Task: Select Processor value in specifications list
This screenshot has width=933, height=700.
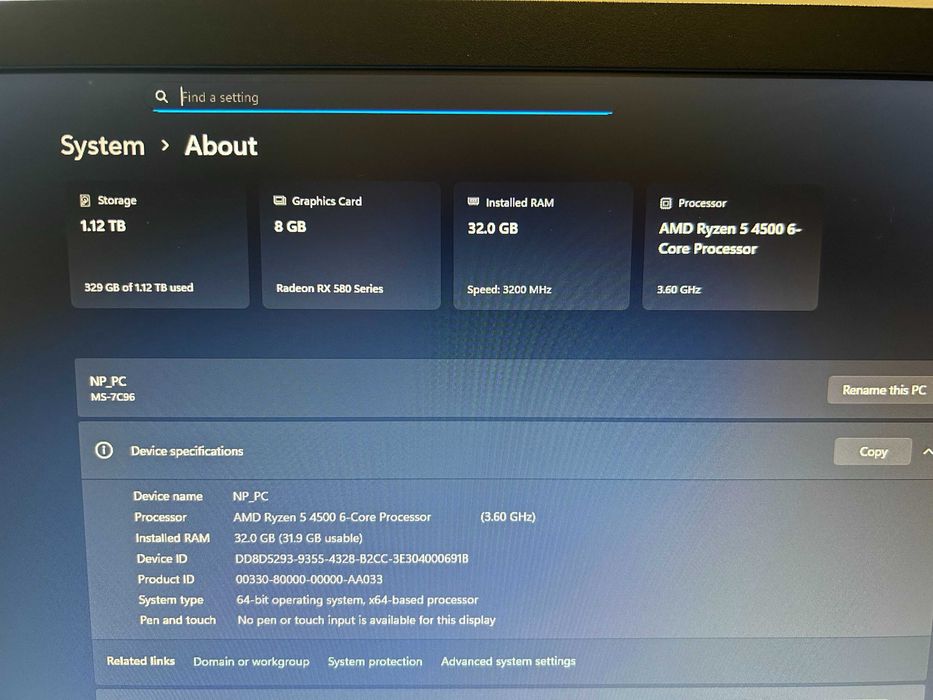Action: coord(332,517)
